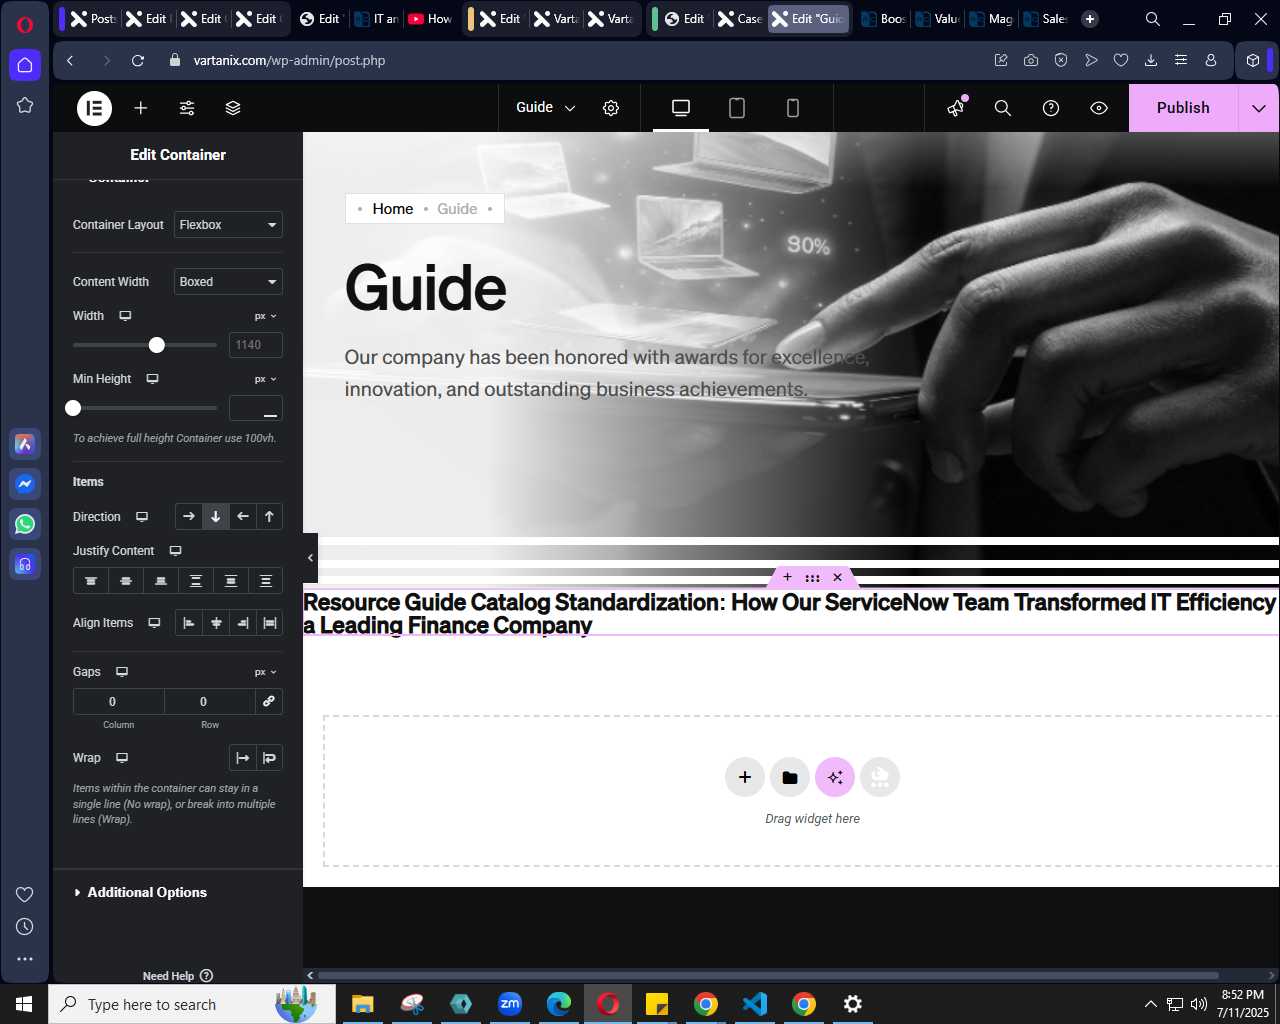Open the Guide document dropdown
This screenshot has height=1024, width=1280.
545,108
